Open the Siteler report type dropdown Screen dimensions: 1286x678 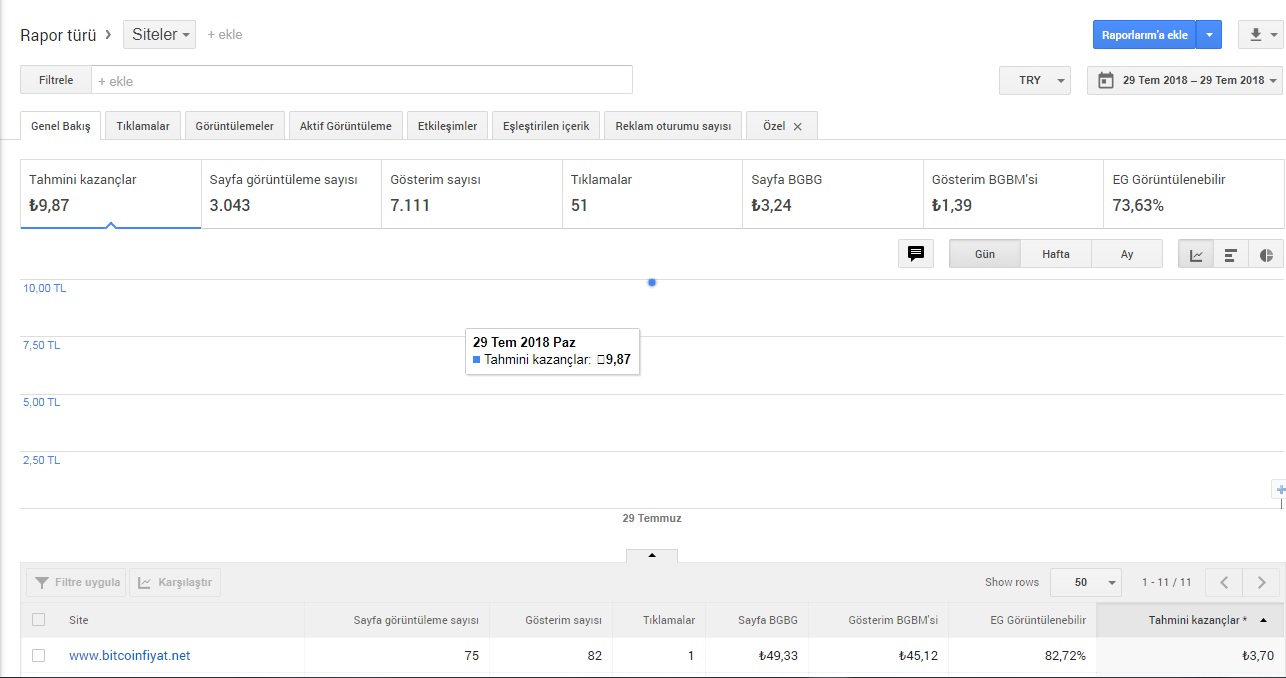(160, 34)
